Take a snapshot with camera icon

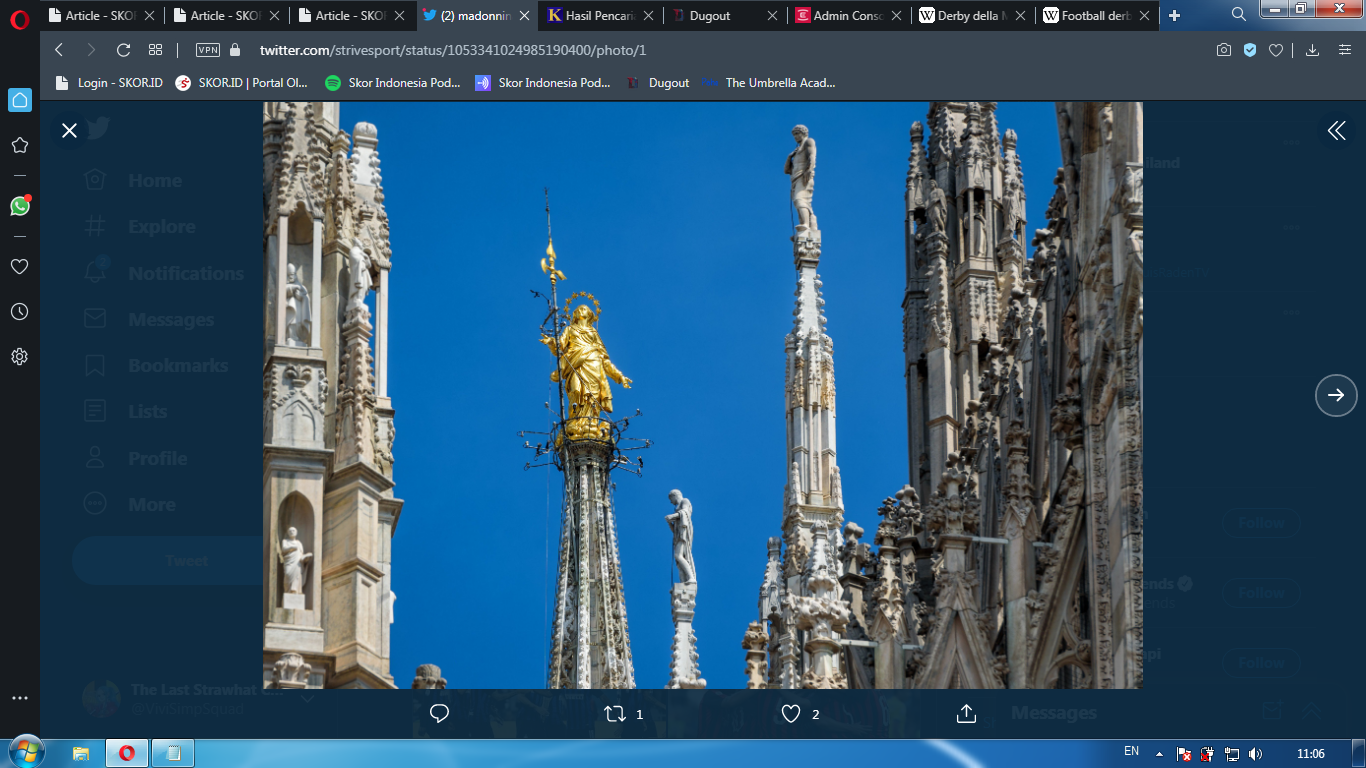(x=1224, y=50)
